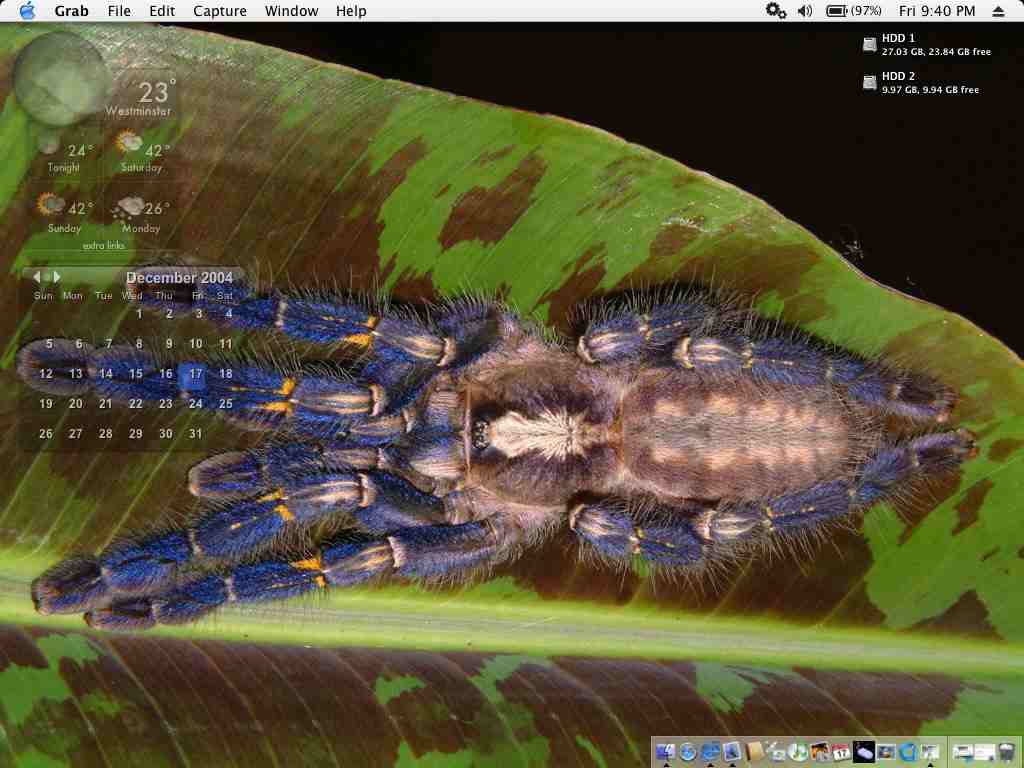Open the HDD 1 drive icon
The height and width of the screenshot is (768, 1024).
870,44
